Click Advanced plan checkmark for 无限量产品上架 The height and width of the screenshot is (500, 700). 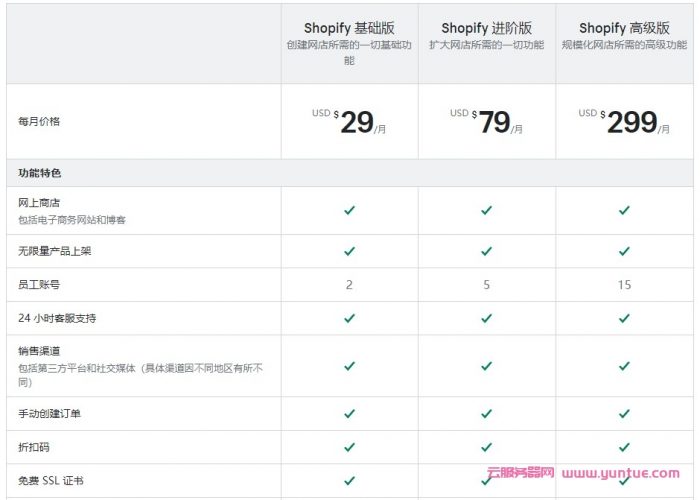click(x=624, y=251)
